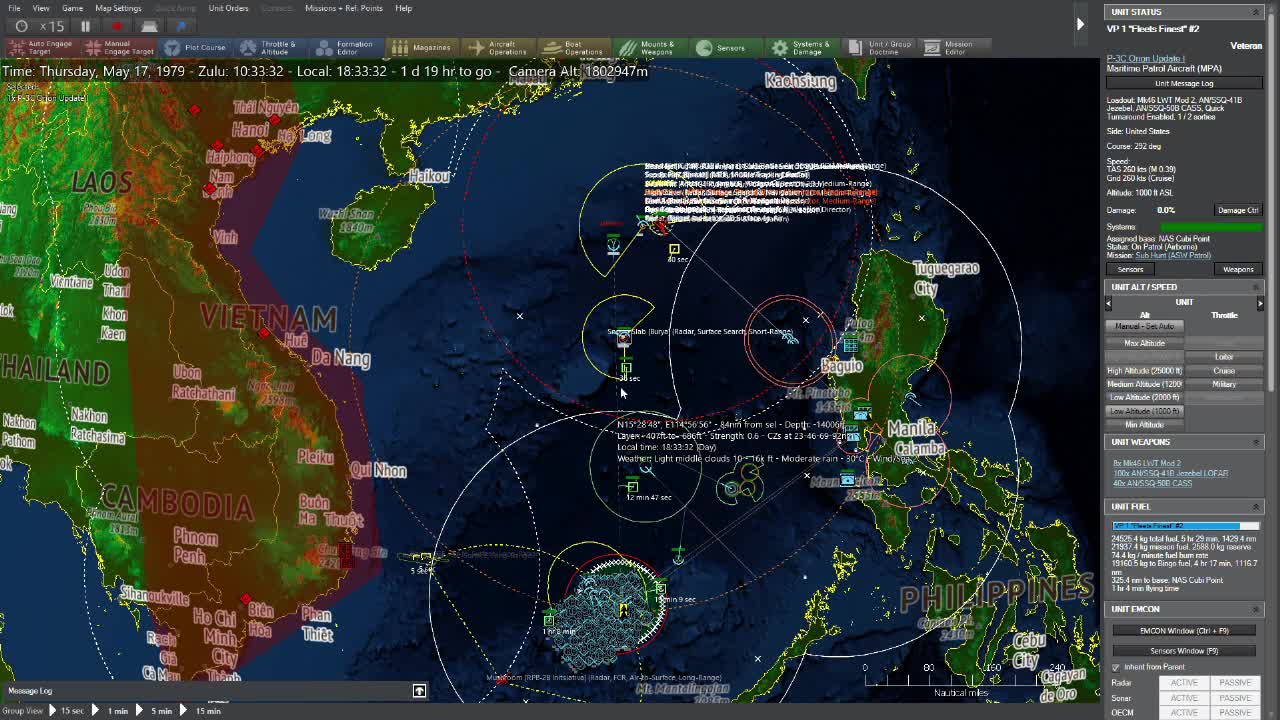Open Sub Hunt (ASW Patrol) mission link

point(1175,254)
